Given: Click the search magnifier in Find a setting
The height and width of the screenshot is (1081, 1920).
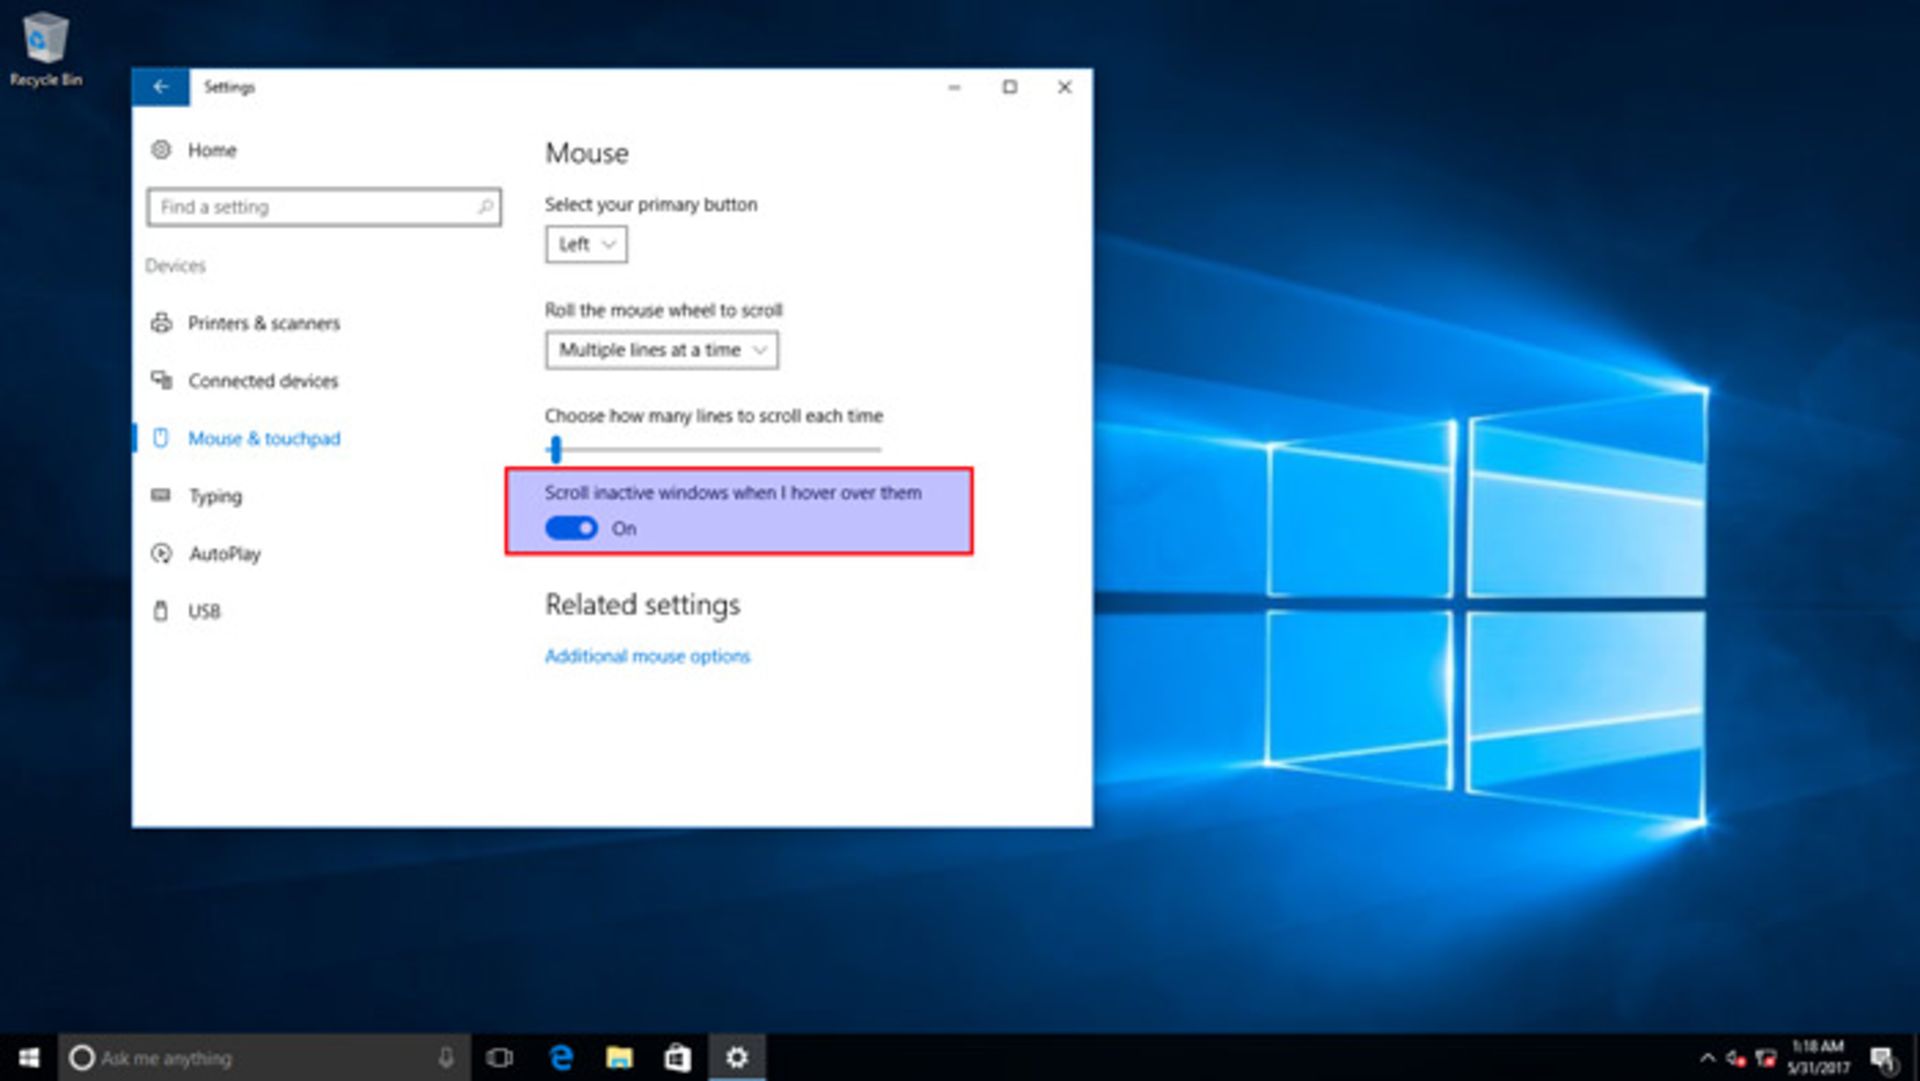Looking at the screenshot, I should click(485, 207).
